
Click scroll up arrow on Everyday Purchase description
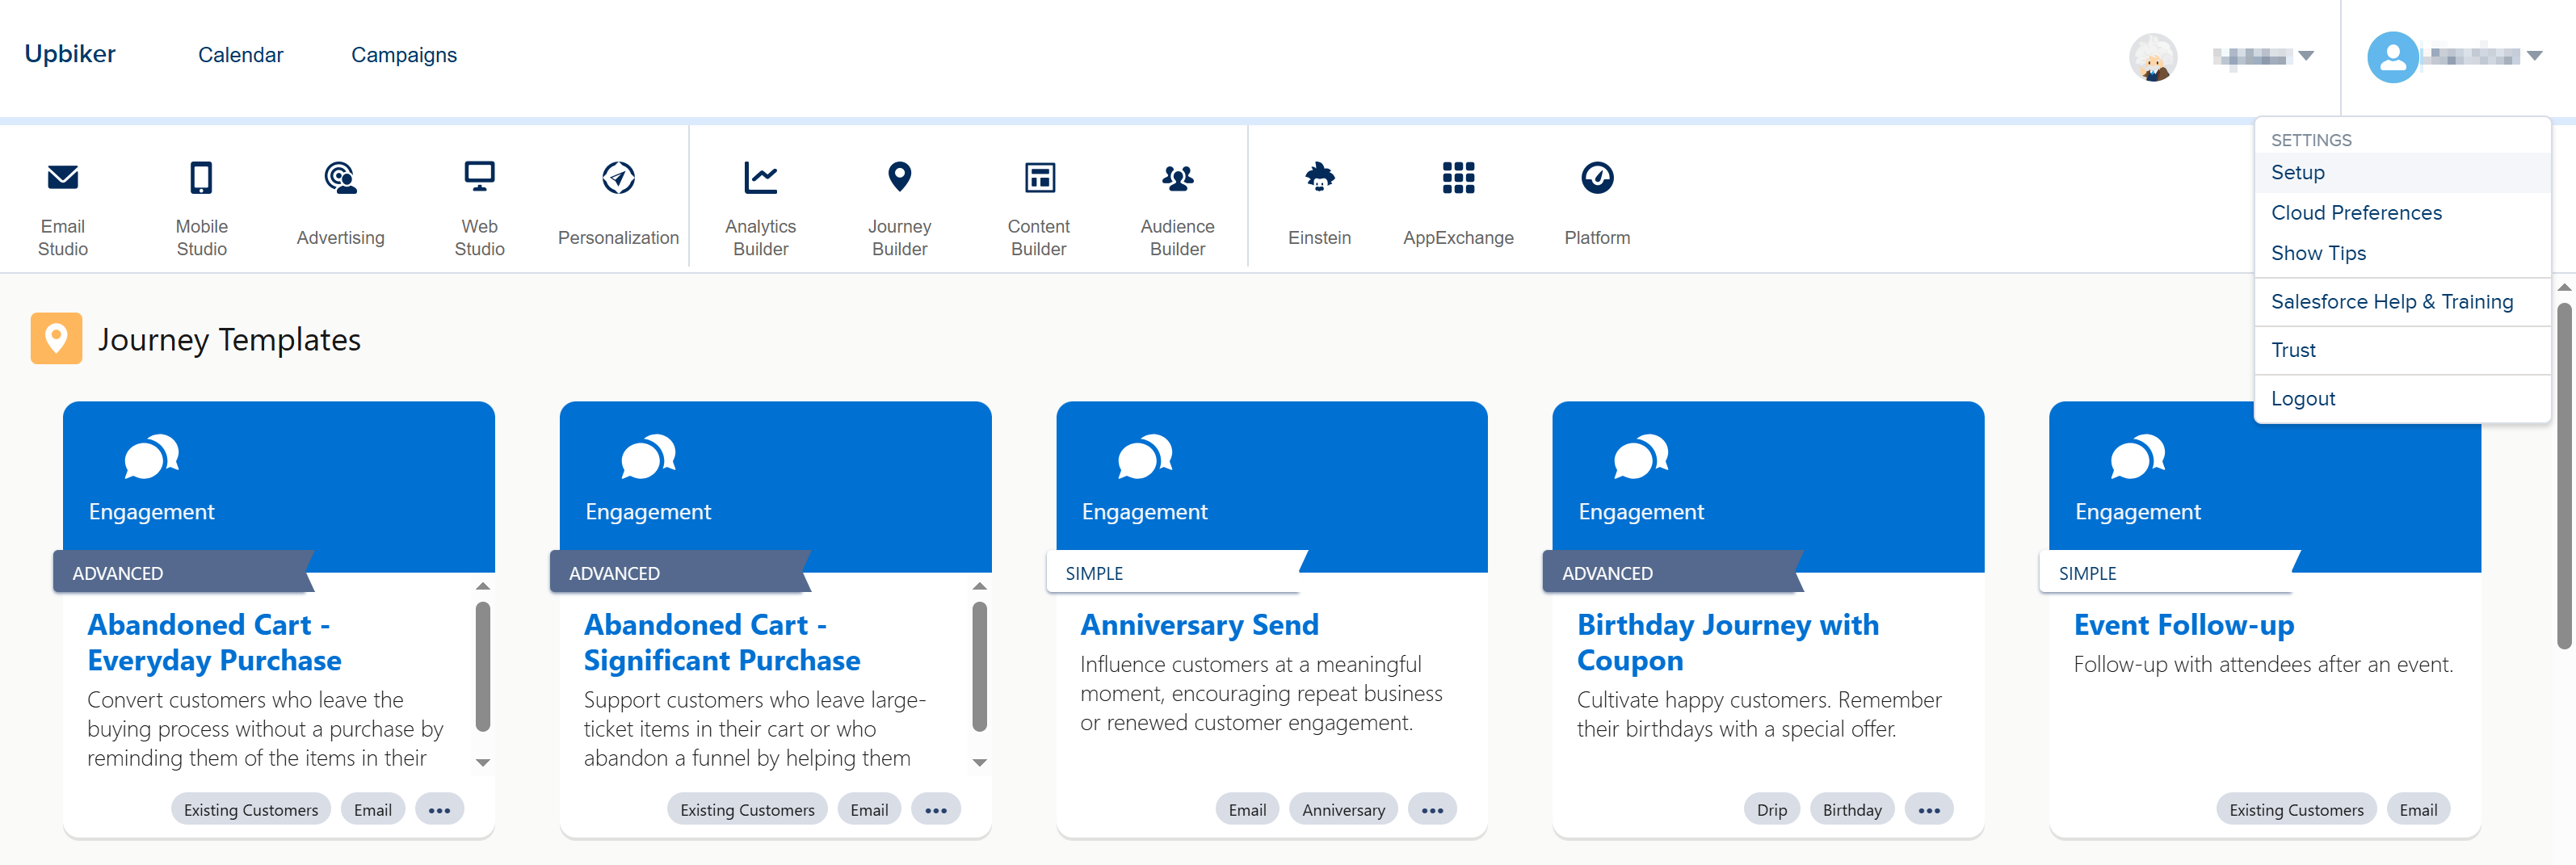click(483, 586)
